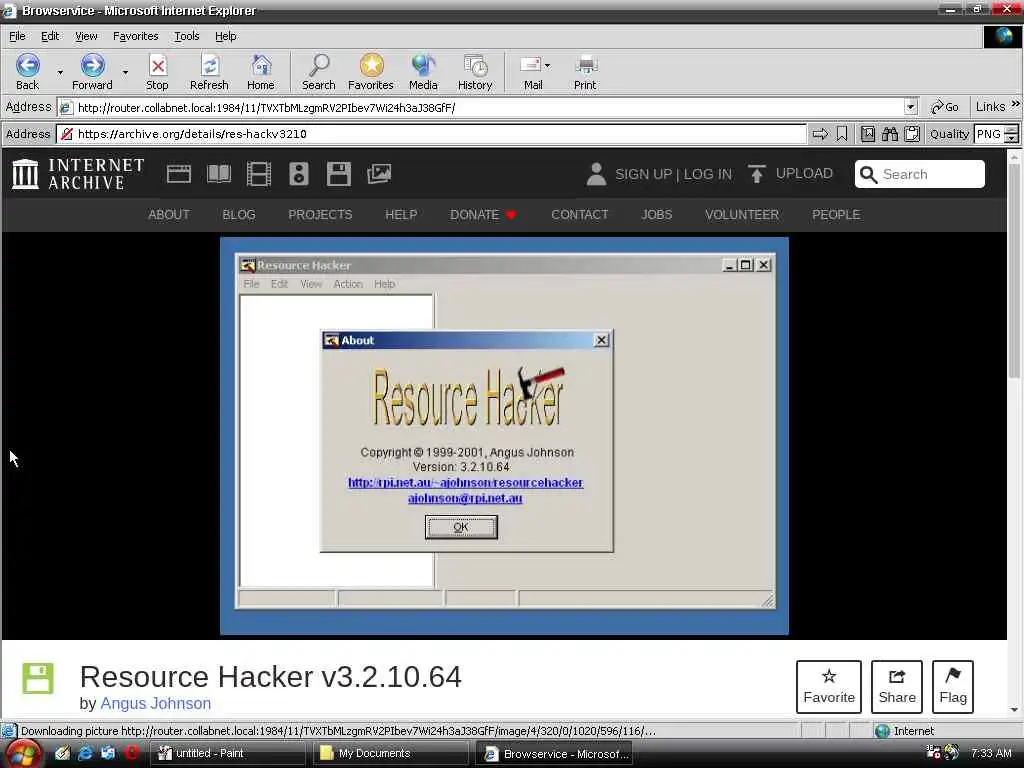Open the File menu
The width and height of the screenshot is (1024, 768).
pyautogui.click(x=17, y=37)
